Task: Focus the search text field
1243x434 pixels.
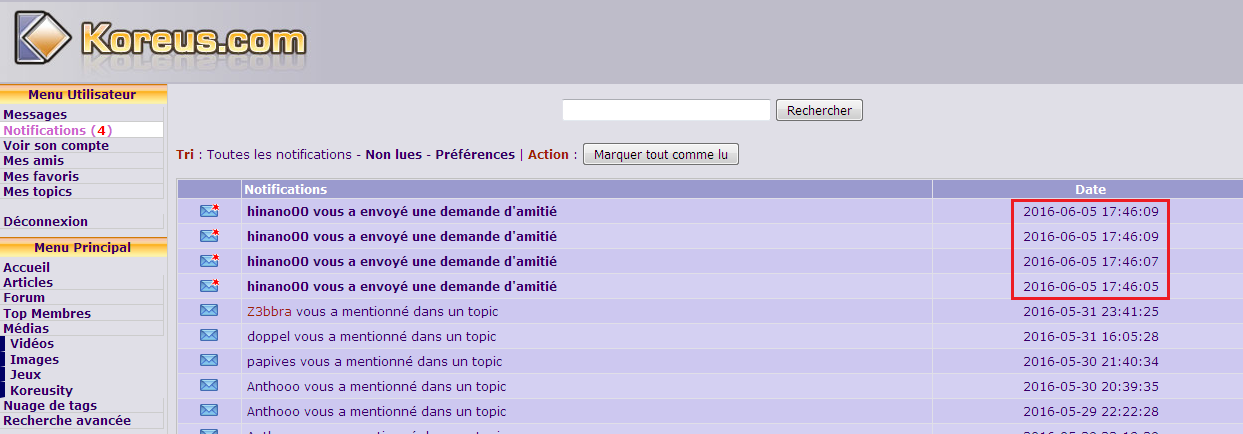Action: [666, 110]
